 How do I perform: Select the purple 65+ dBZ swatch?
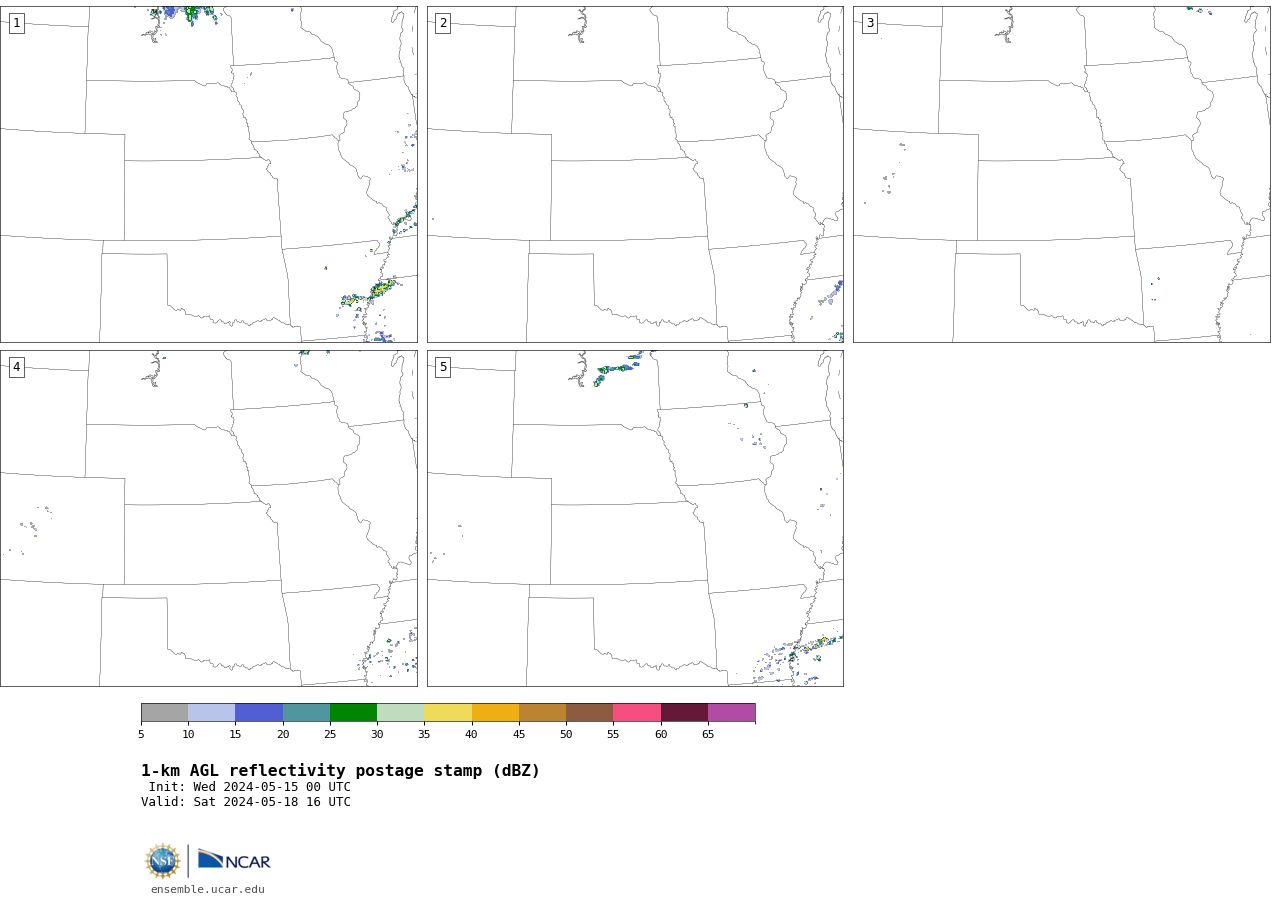(732, 713)
